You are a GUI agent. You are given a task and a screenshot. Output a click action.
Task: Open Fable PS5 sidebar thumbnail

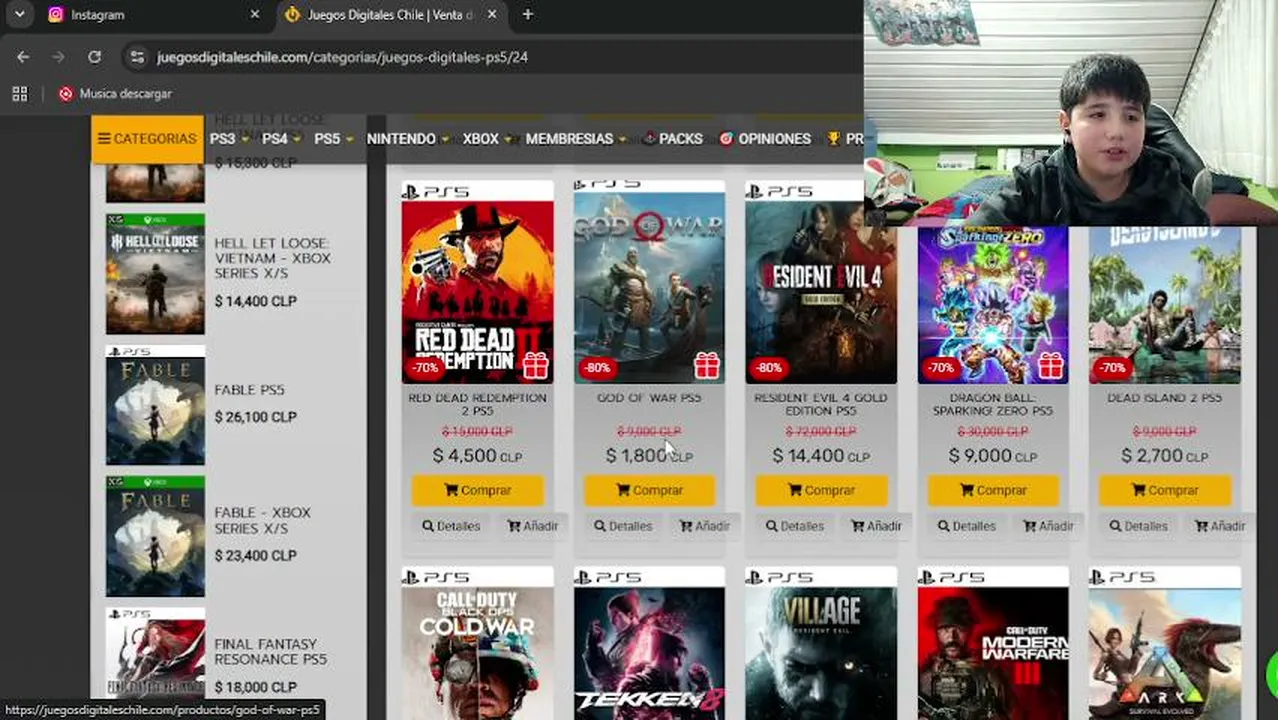(155, 405)
